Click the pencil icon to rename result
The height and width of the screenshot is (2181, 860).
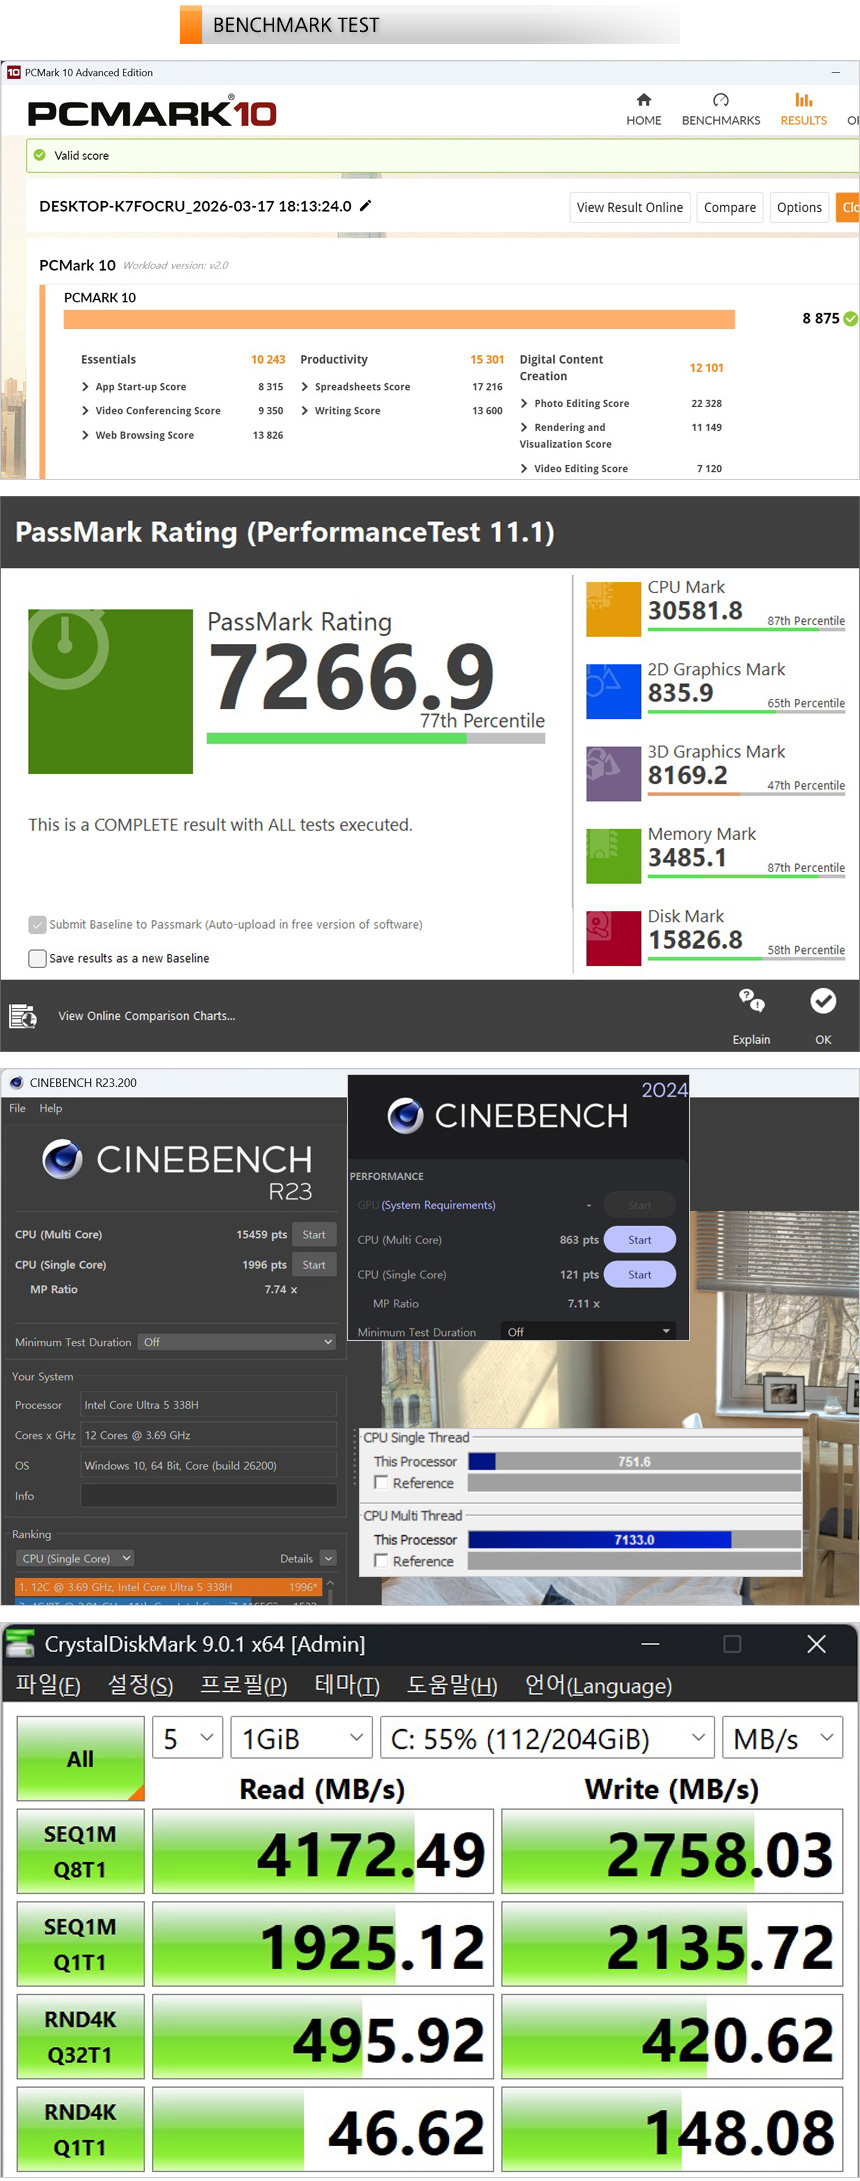[x=366, y=206]
